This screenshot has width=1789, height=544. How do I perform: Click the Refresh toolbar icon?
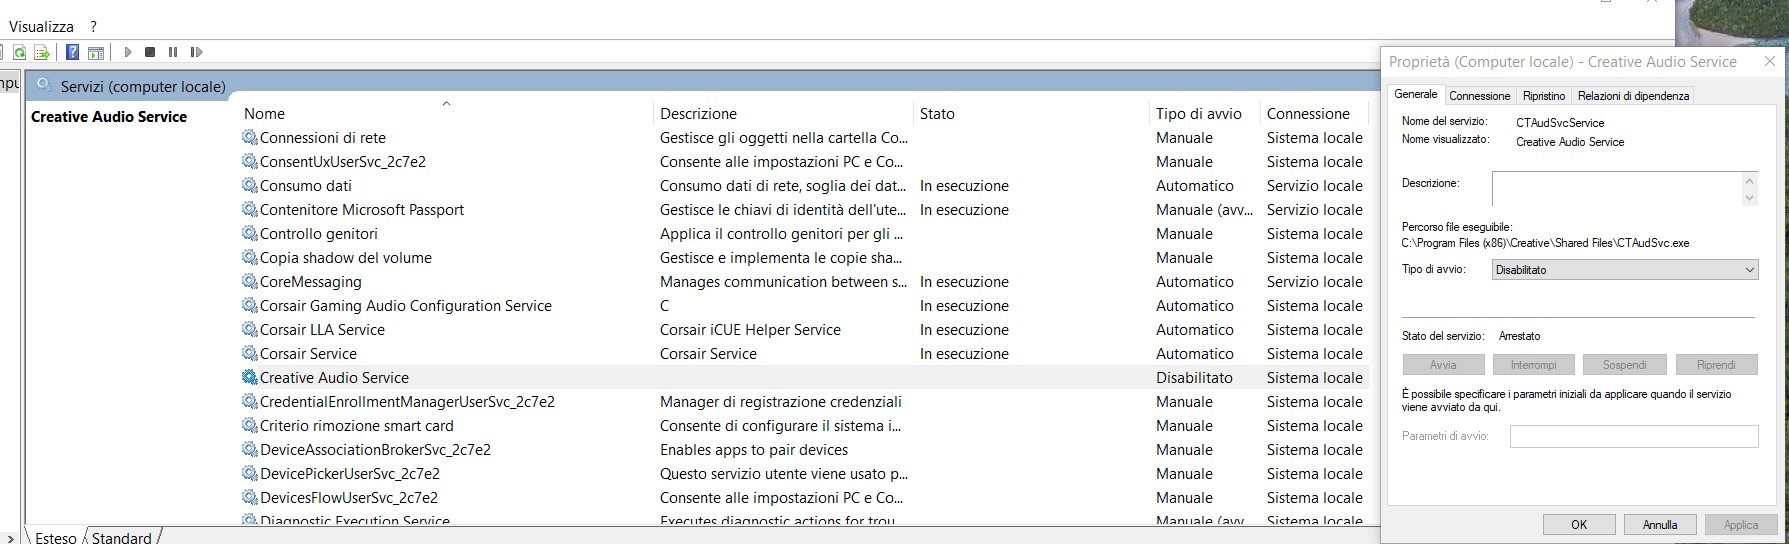pyautogui.click(x=20, y=52)
